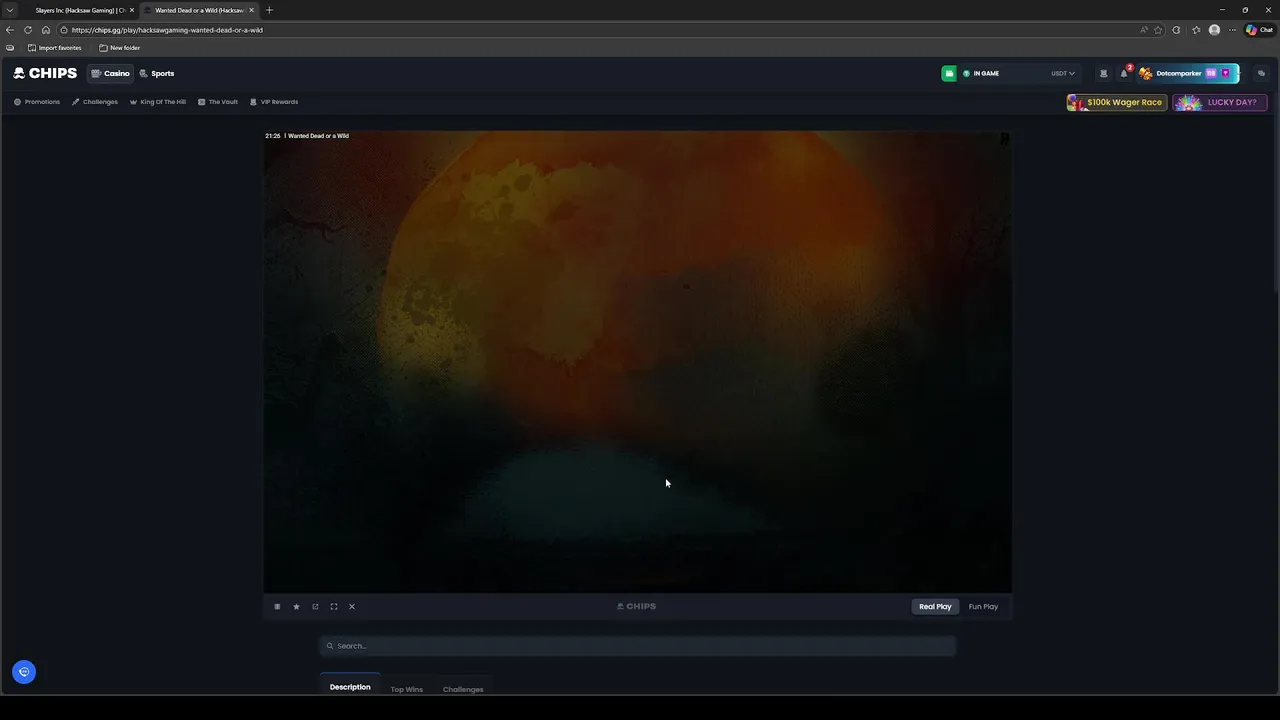Close the game with X icon
Viewport: 1280px width, 720px height.
tap(352, 606)
